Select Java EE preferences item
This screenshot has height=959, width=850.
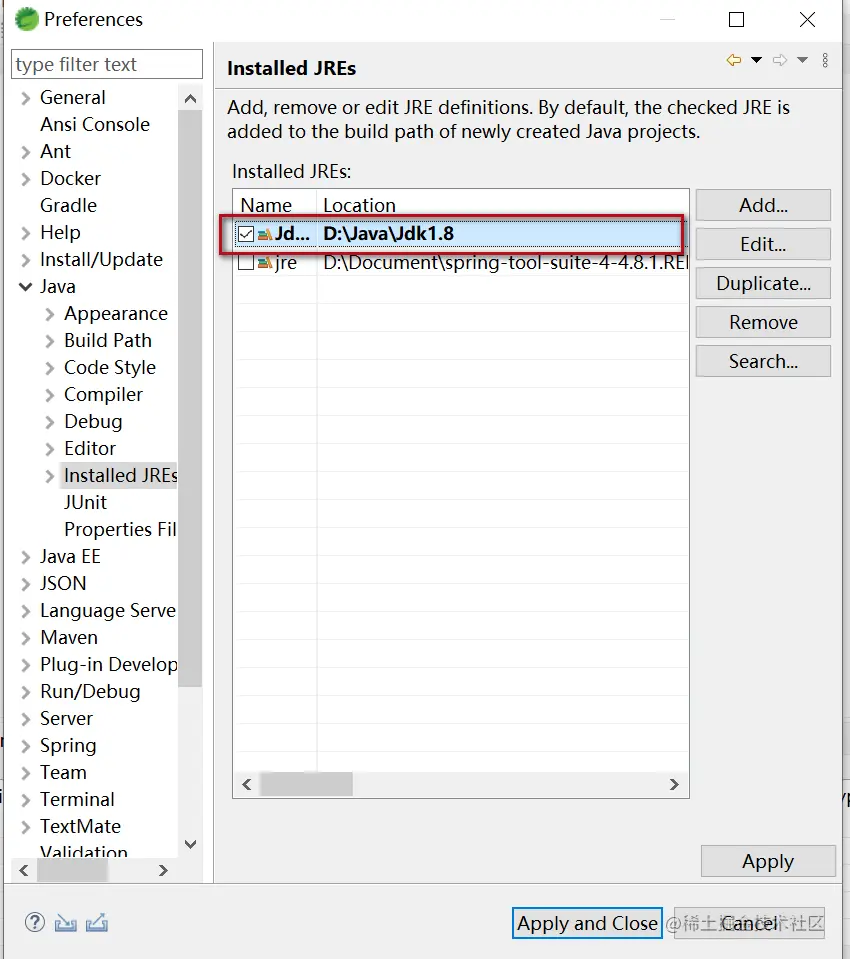(x=70, y=557)
